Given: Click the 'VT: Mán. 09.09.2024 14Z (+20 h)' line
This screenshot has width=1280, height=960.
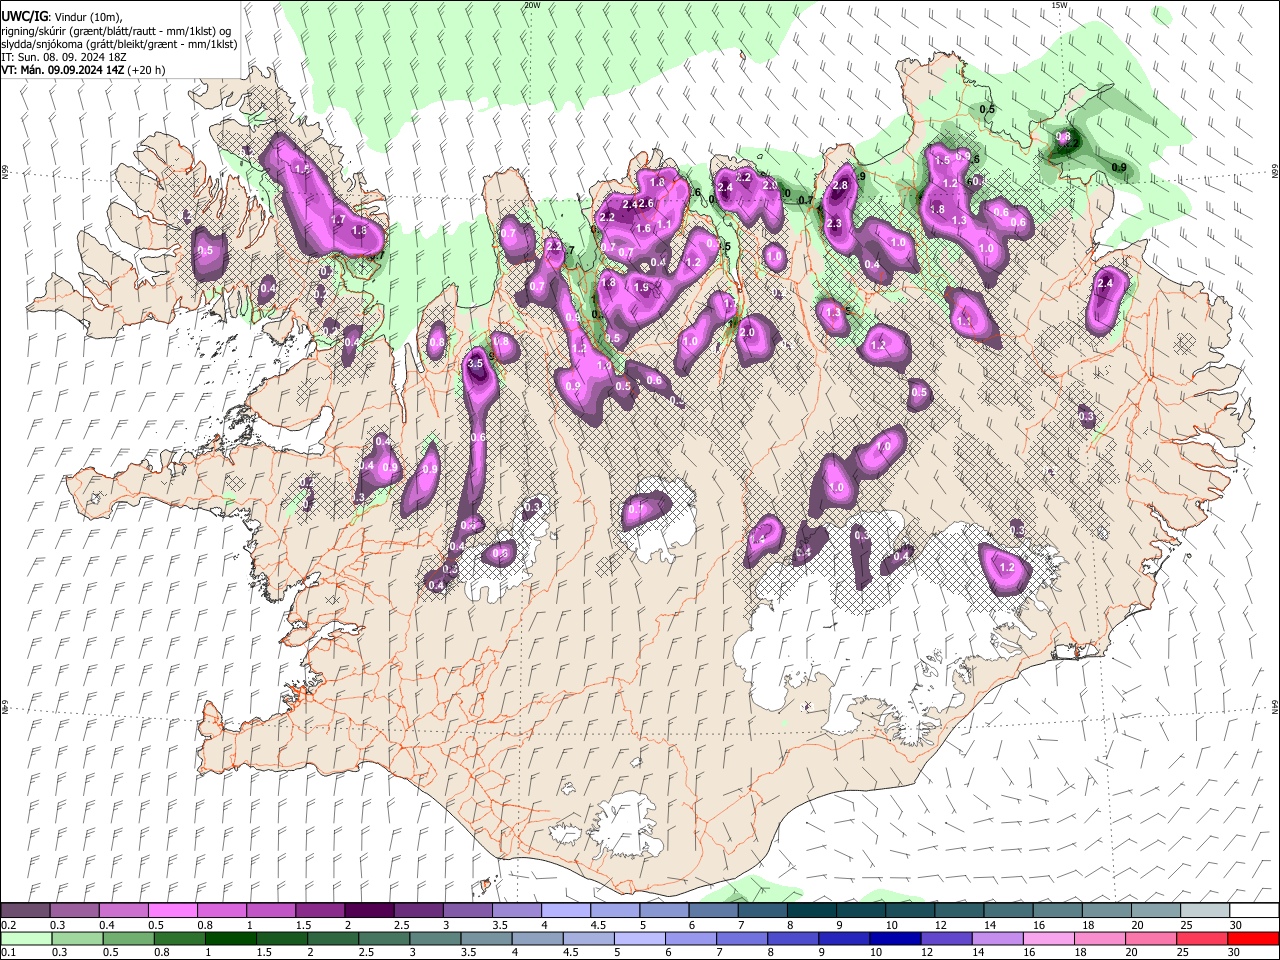Looking at the screenshot, I should click(x=84, y=70).
